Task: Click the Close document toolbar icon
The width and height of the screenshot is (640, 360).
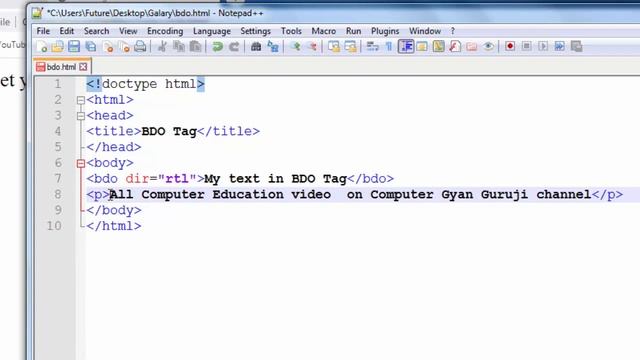Action: click(x=108, y=47)
